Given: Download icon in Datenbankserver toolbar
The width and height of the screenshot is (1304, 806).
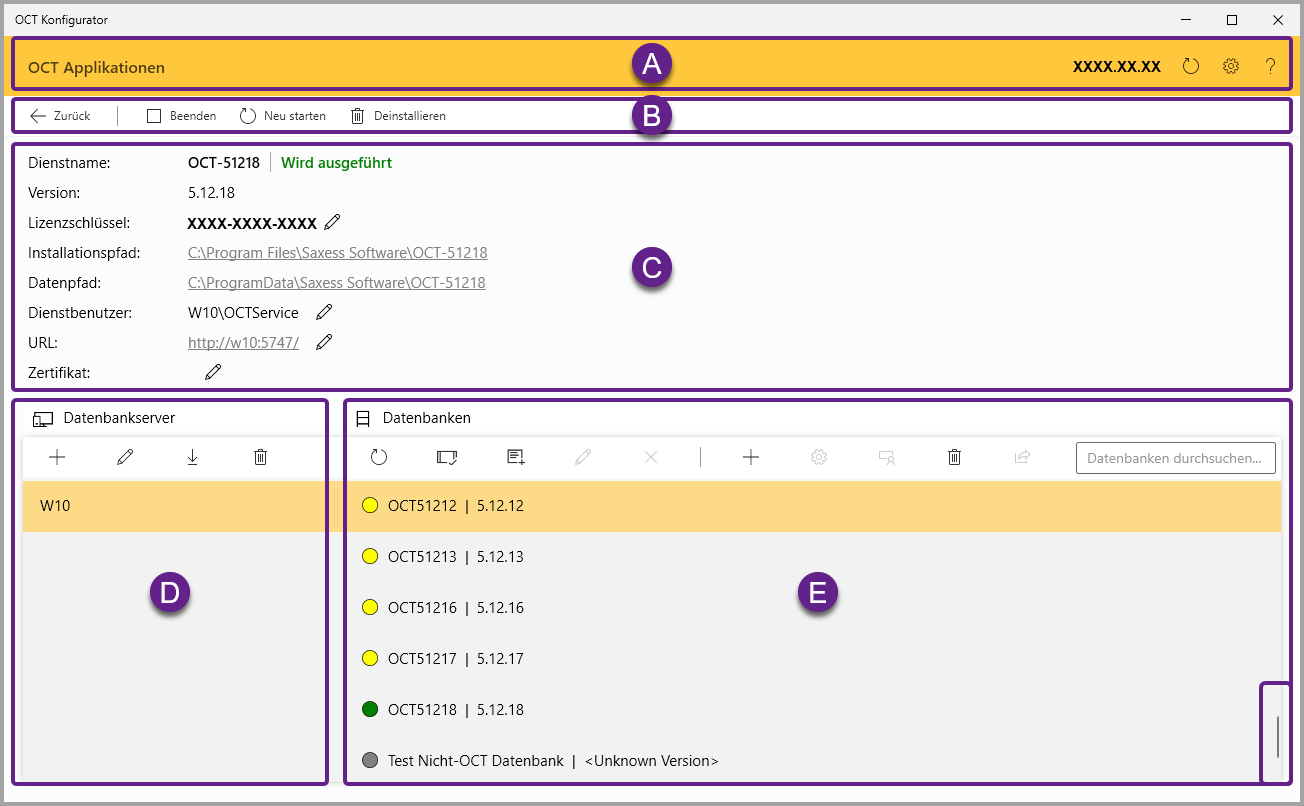Looking at the screenshot, I should pyautogui.click(x=192, y=457).
